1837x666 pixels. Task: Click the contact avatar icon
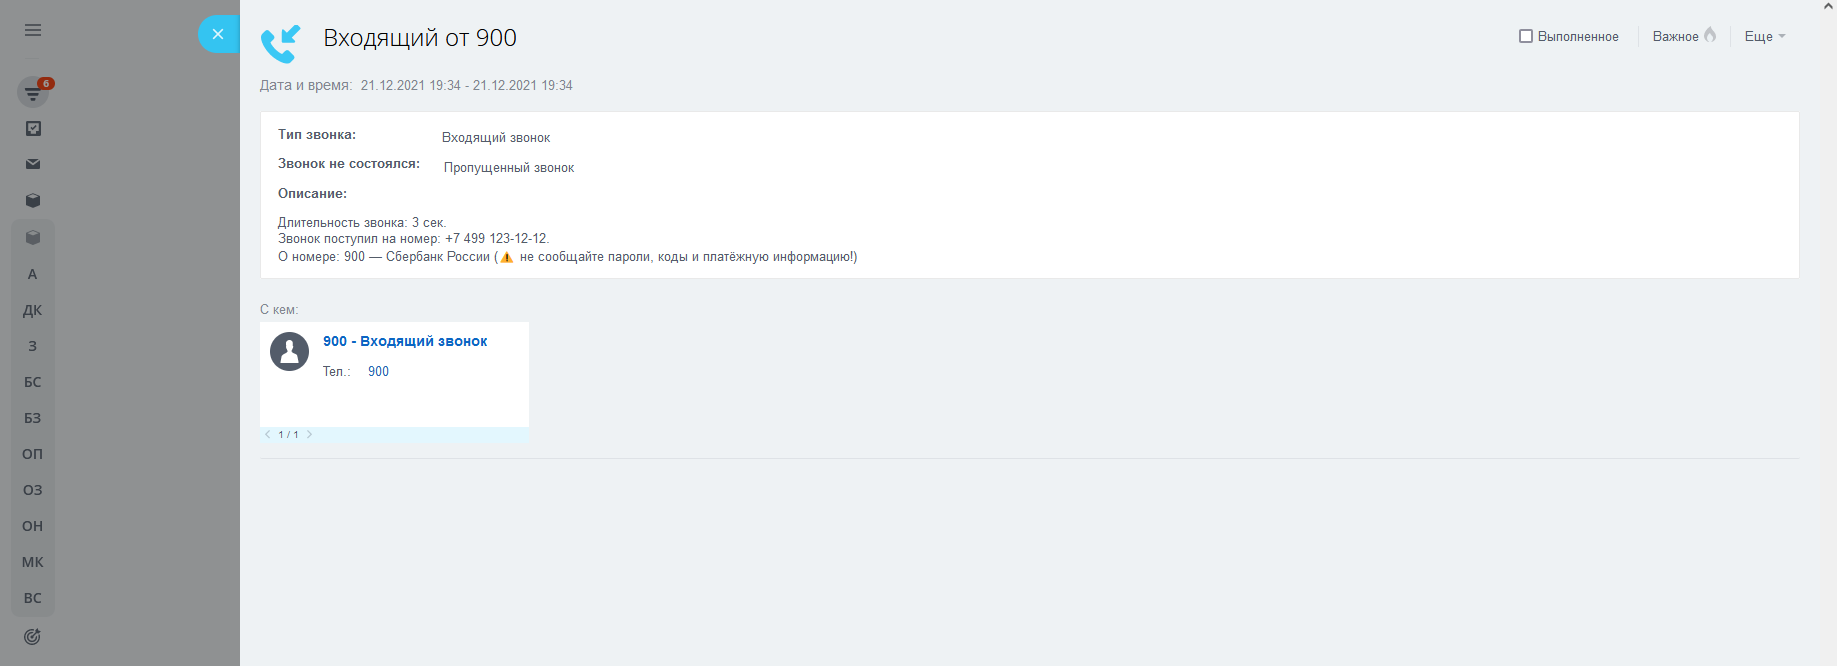pyautogui.click(x=289, y=352)
